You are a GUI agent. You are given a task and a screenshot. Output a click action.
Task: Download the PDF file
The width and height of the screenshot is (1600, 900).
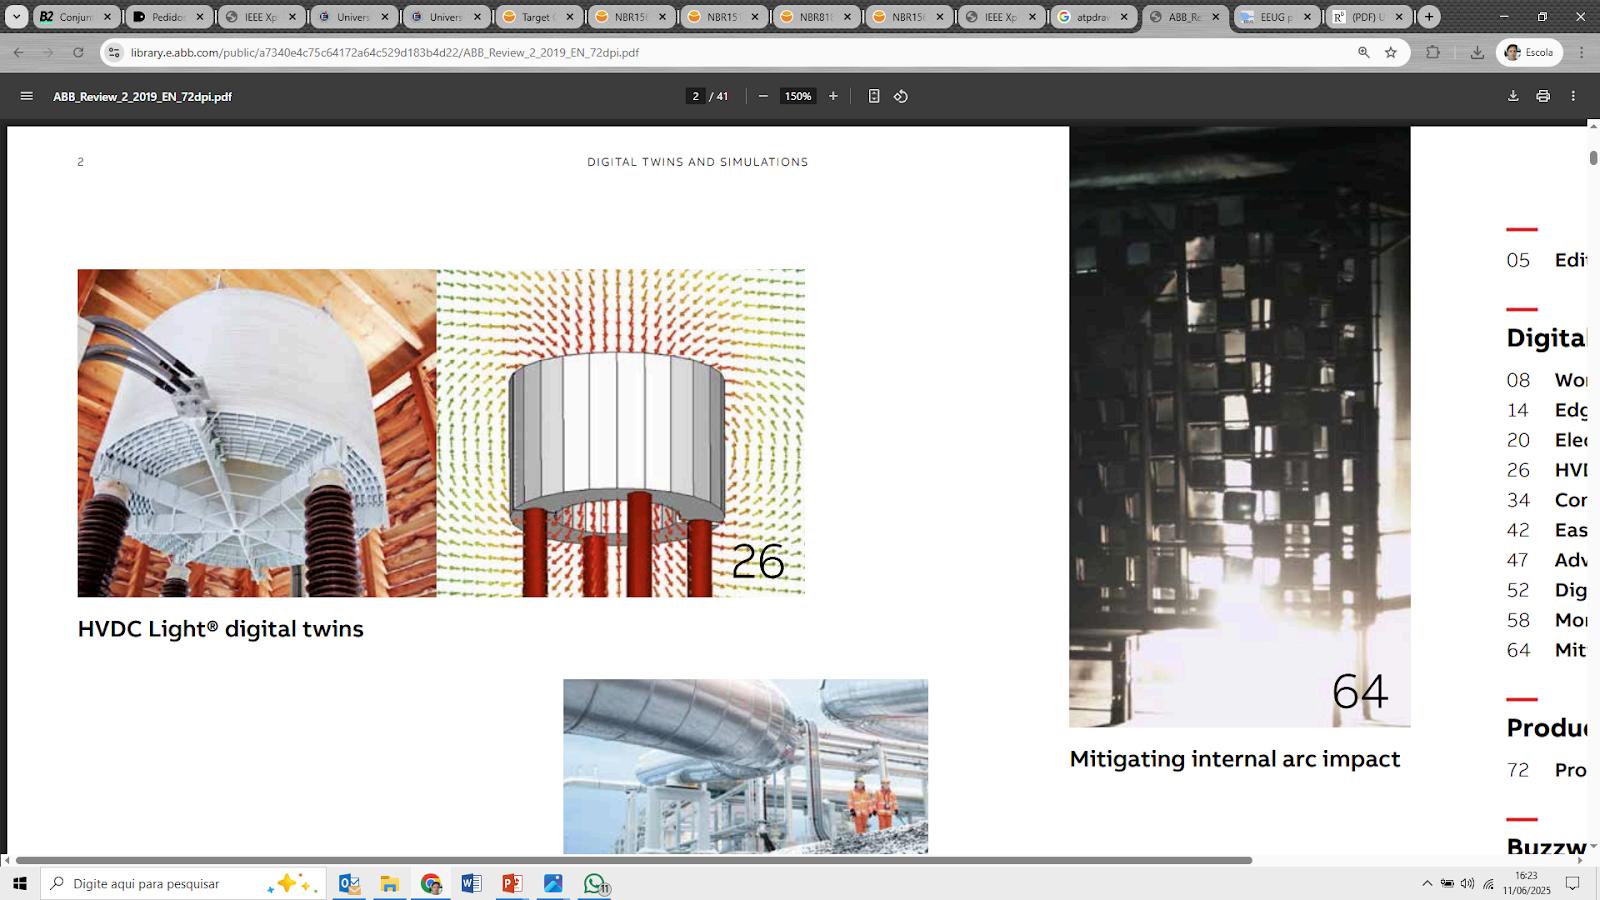coord(1513,96)
